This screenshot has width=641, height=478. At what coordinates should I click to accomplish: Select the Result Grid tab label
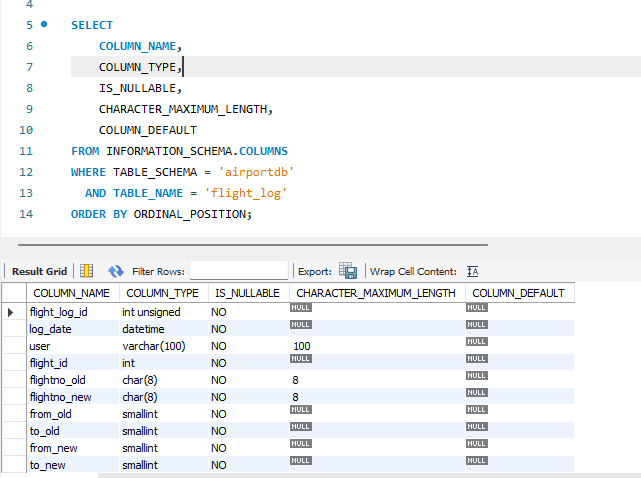pyautogui.click(x=39, y=271)
